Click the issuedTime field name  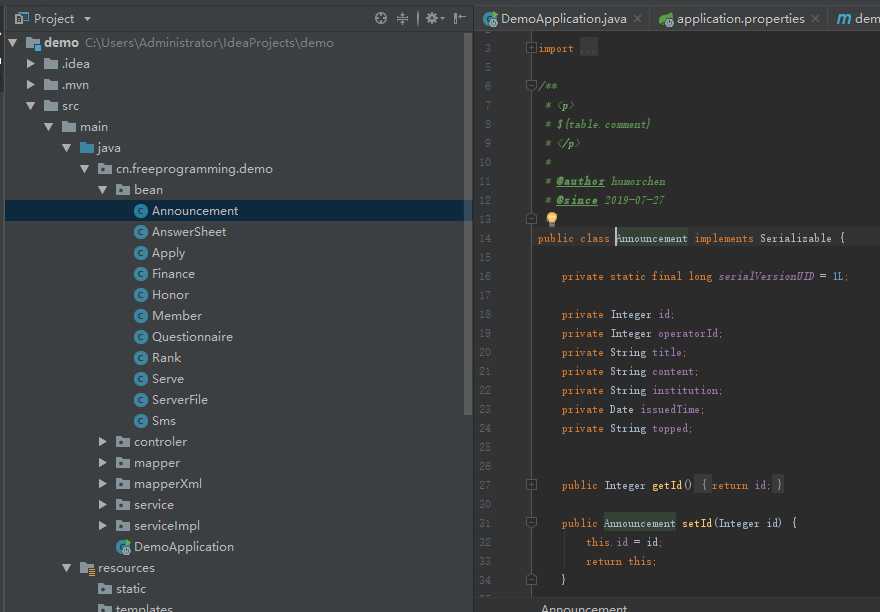[670, 410]
